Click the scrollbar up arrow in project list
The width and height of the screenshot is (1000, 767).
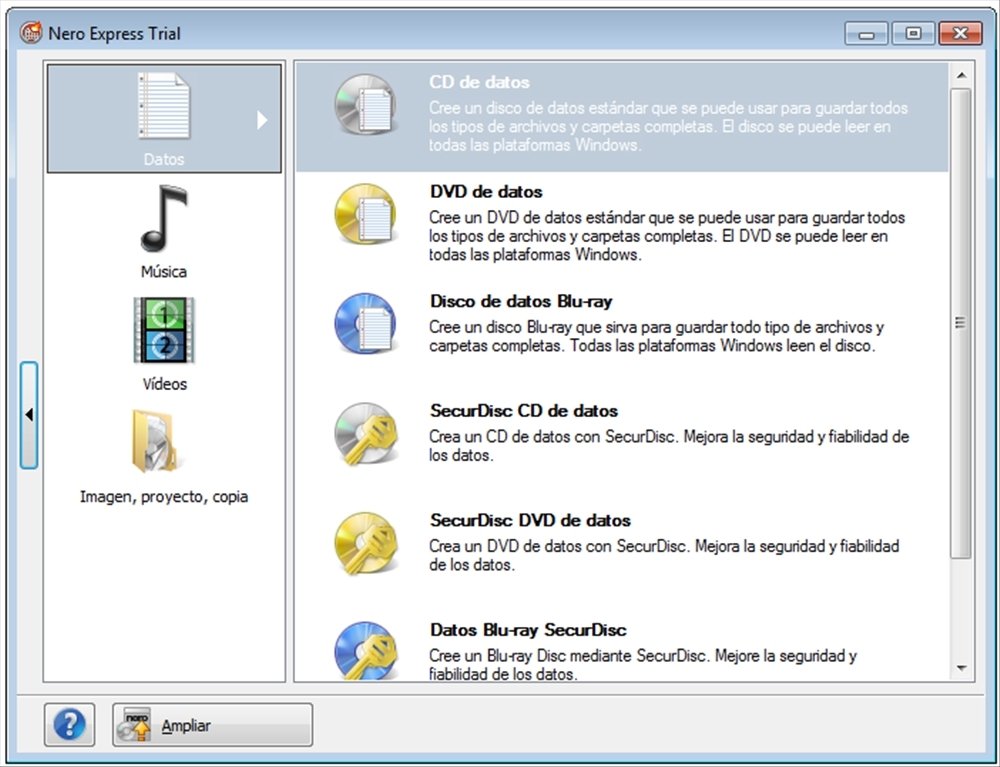962,76
